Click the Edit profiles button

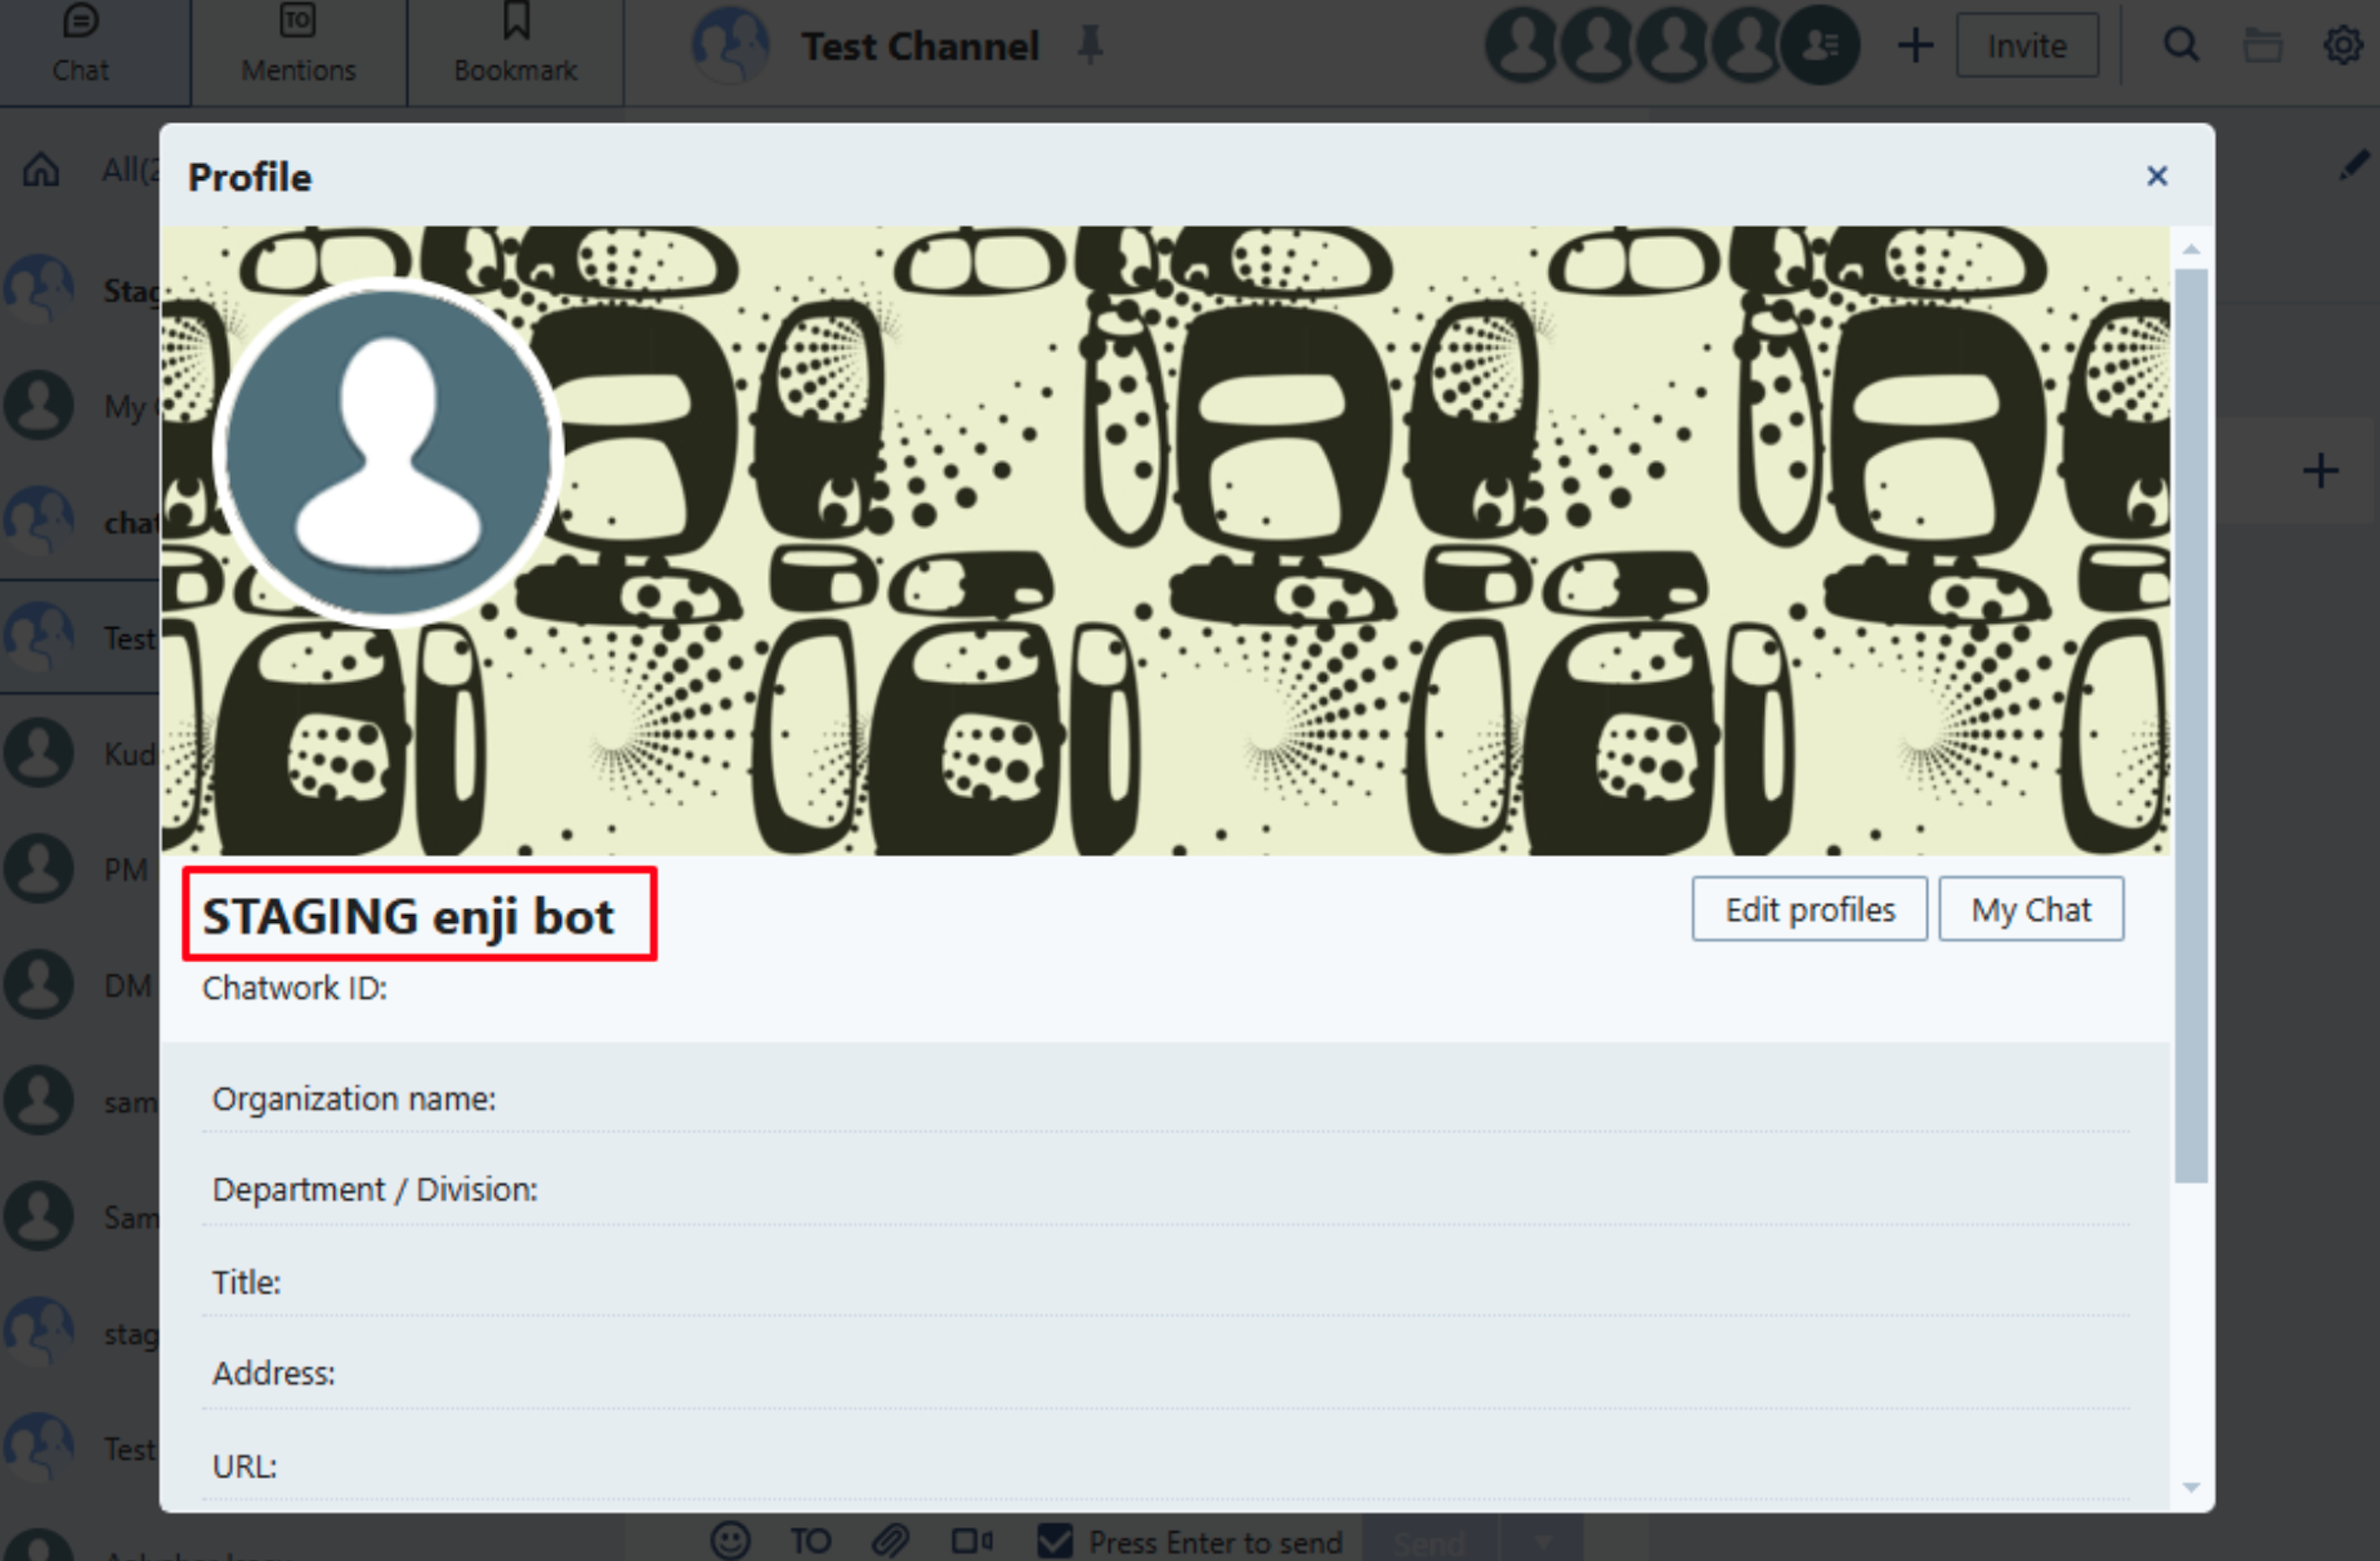pos(1809,910)
